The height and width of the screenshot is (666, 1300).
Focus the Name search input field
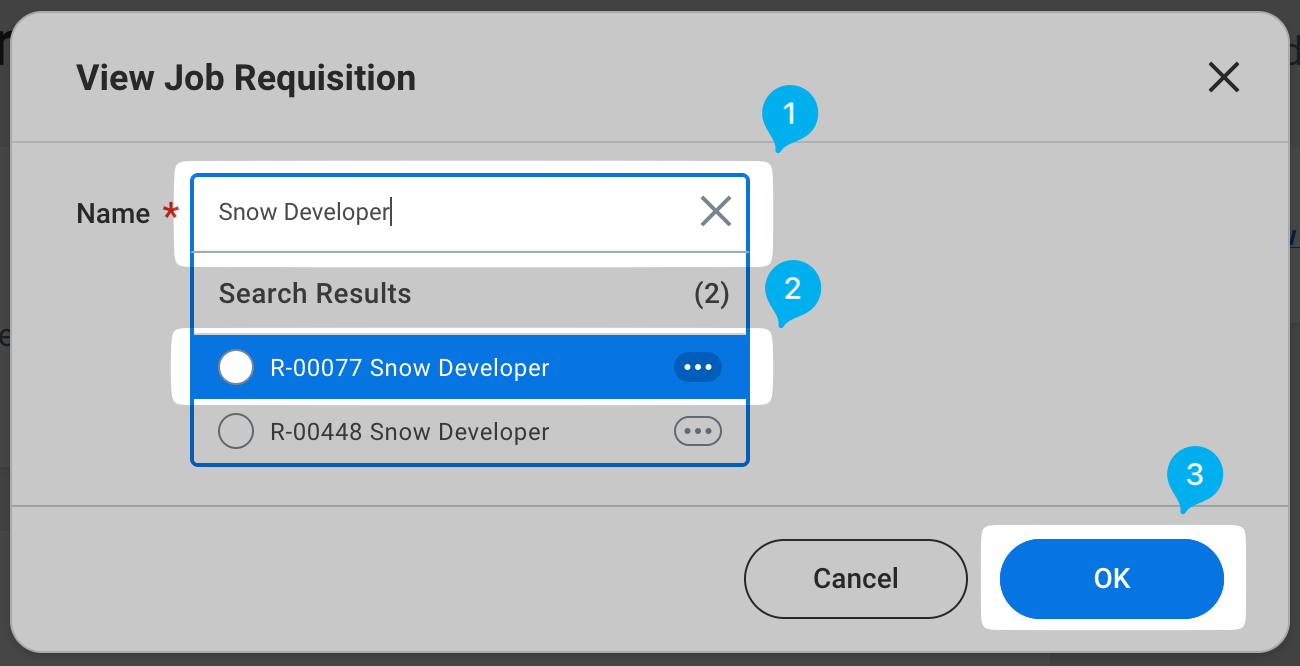pos(450,212)
